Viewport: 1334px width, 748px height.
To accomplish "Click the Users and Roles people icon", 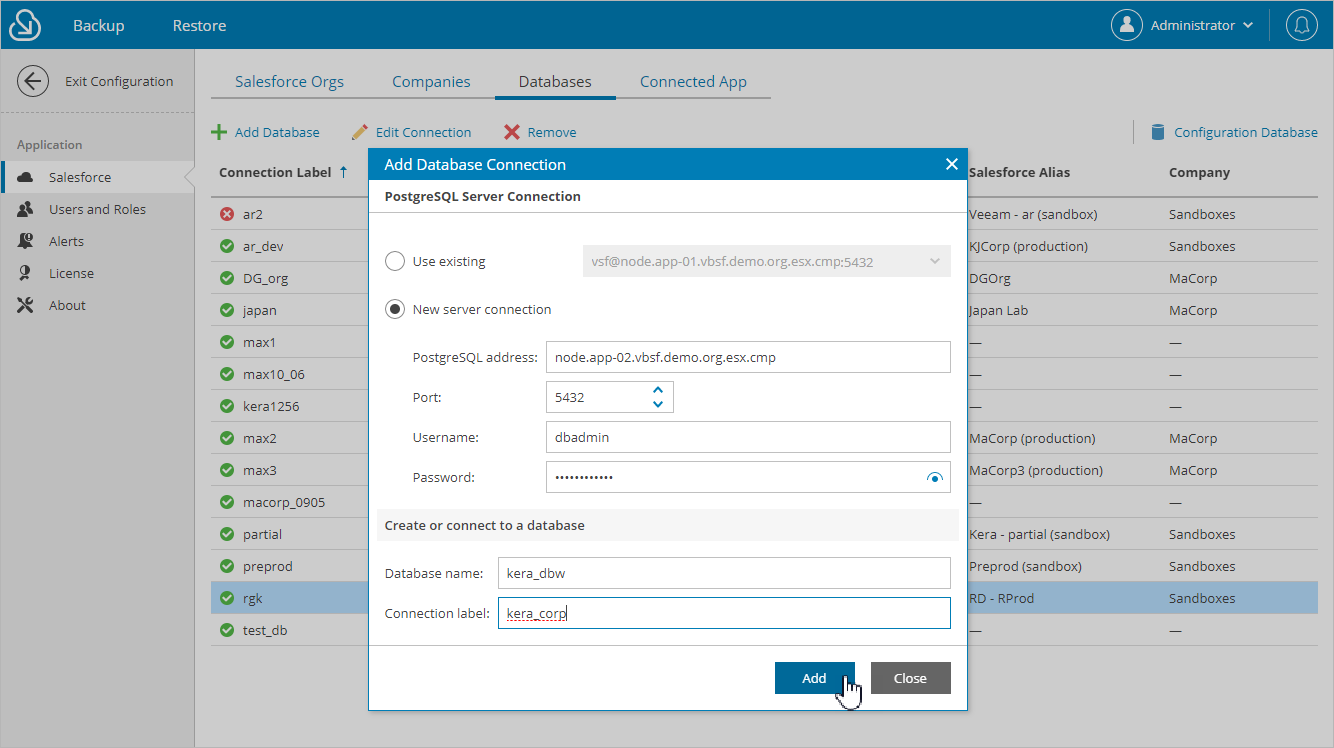I will point(26,209).
